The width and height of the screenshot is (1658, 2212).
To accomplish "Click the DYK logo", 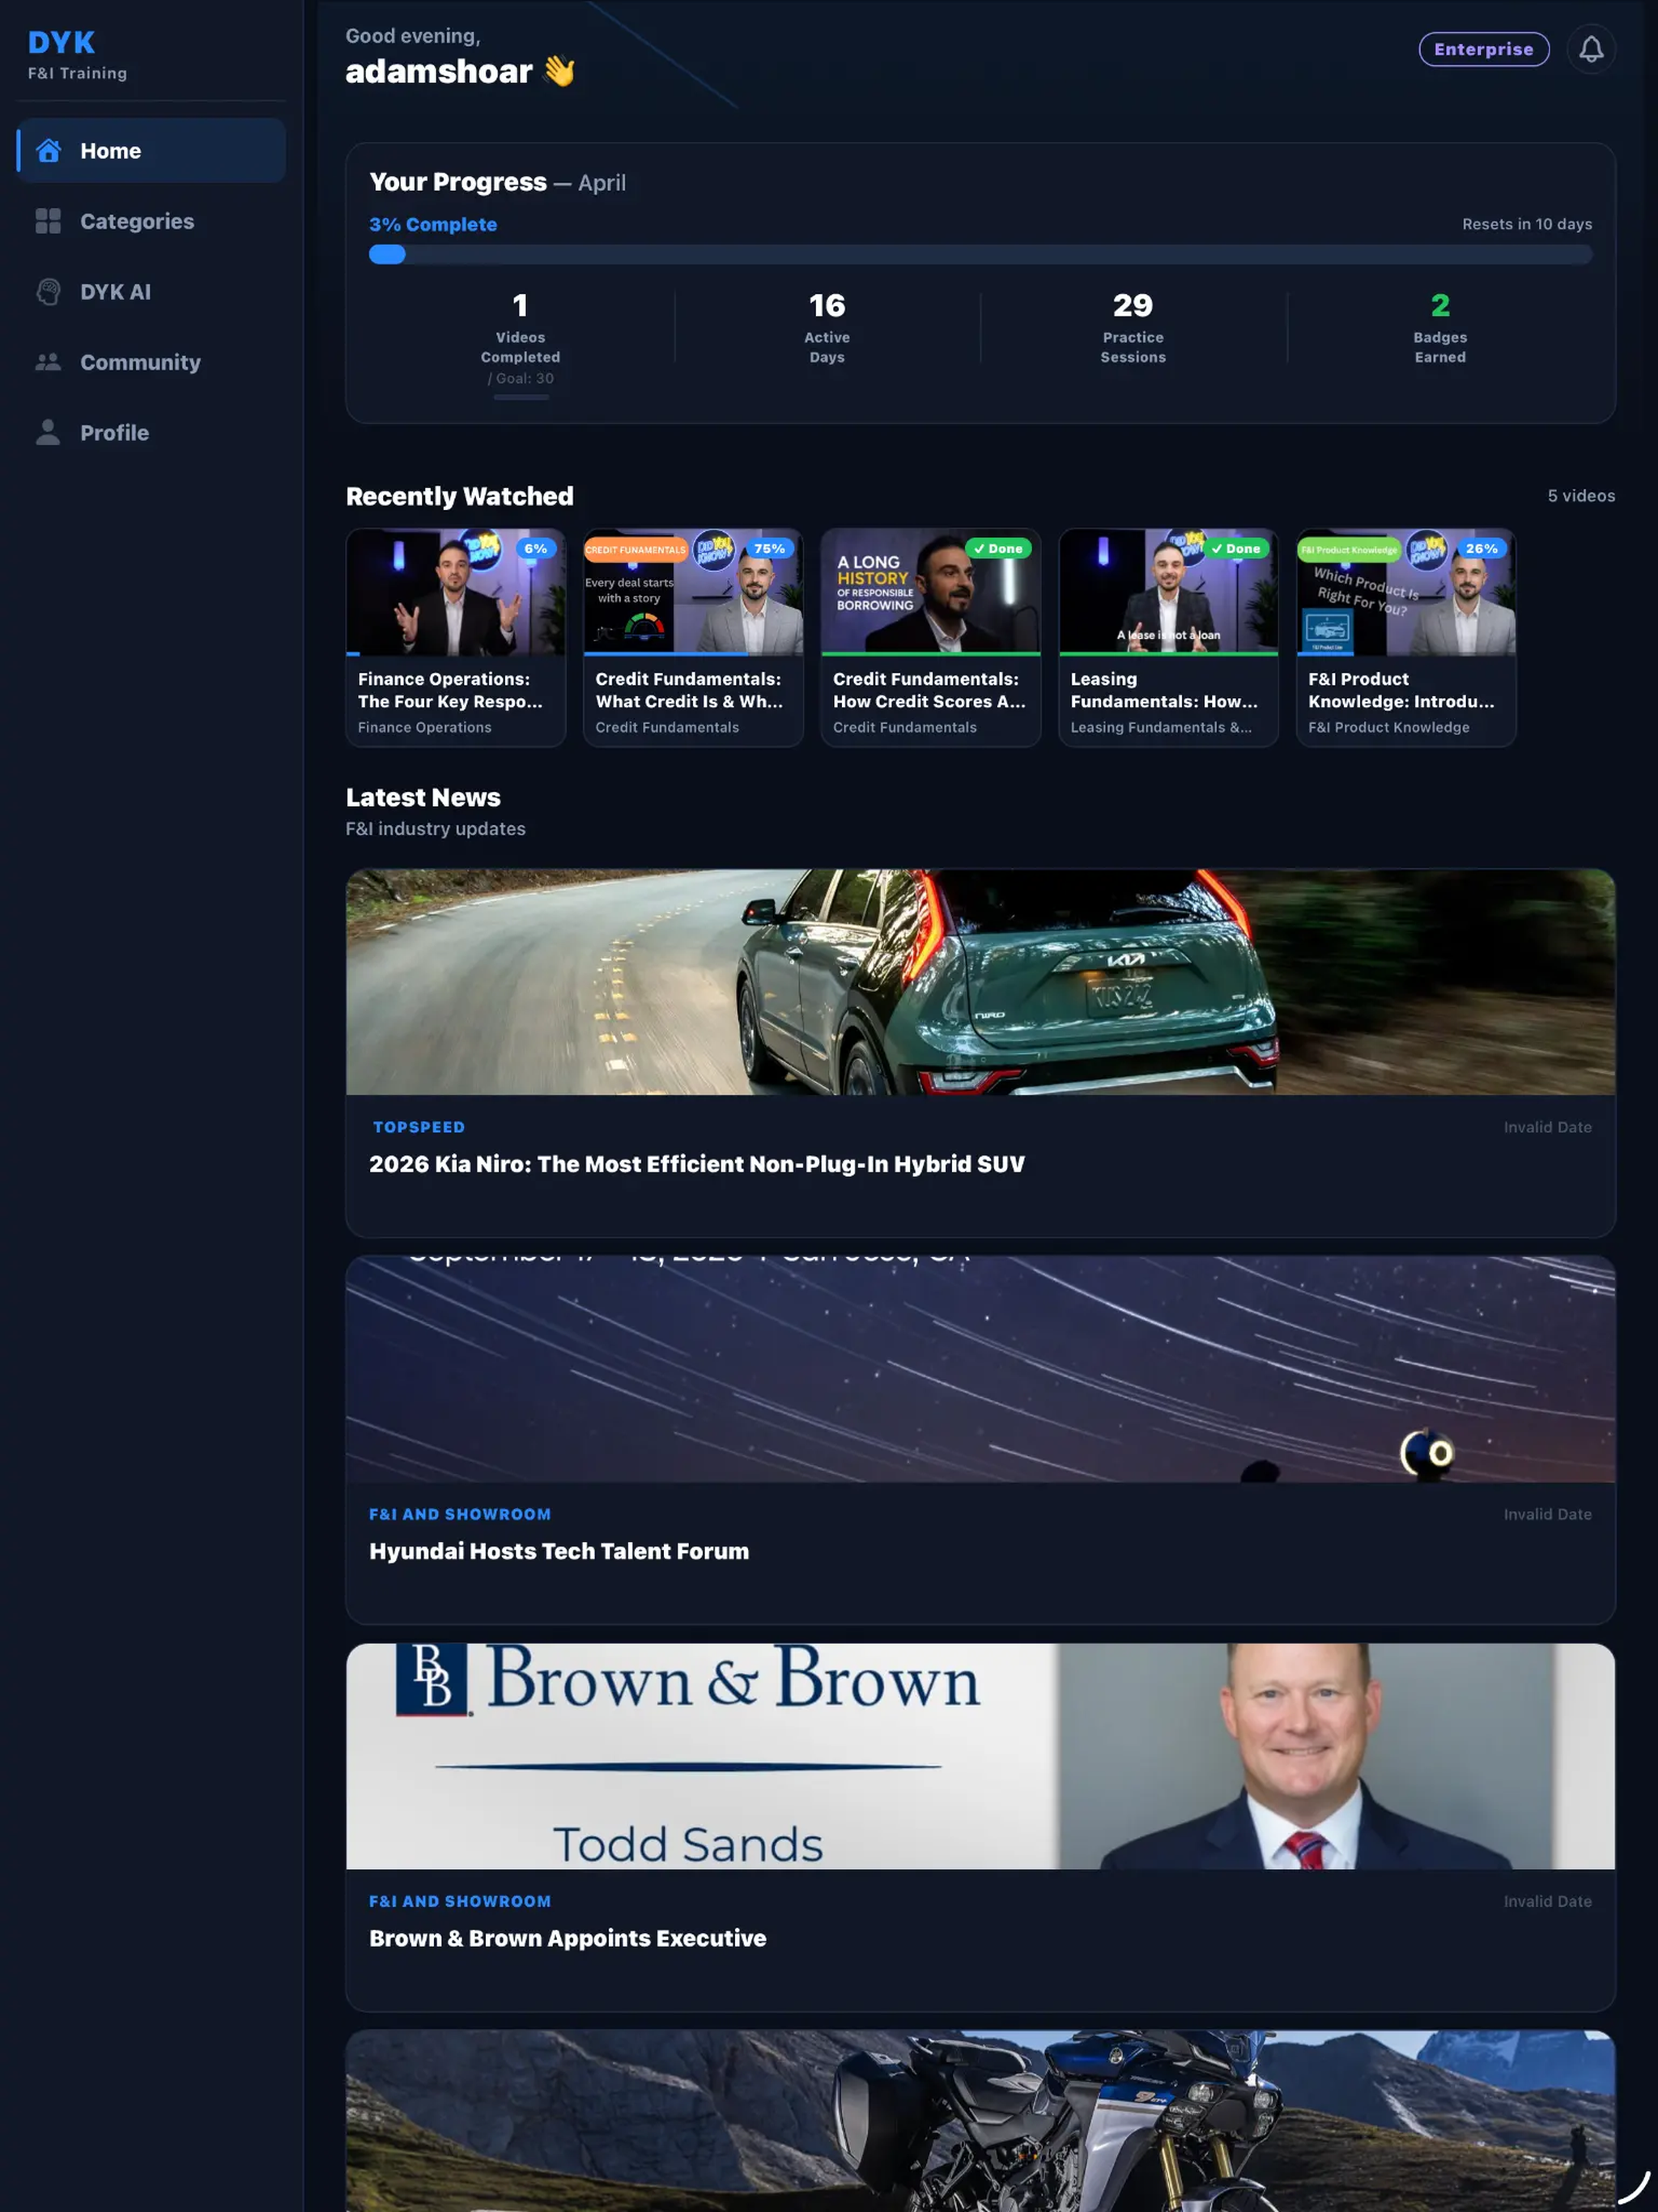I will [62, 43].
